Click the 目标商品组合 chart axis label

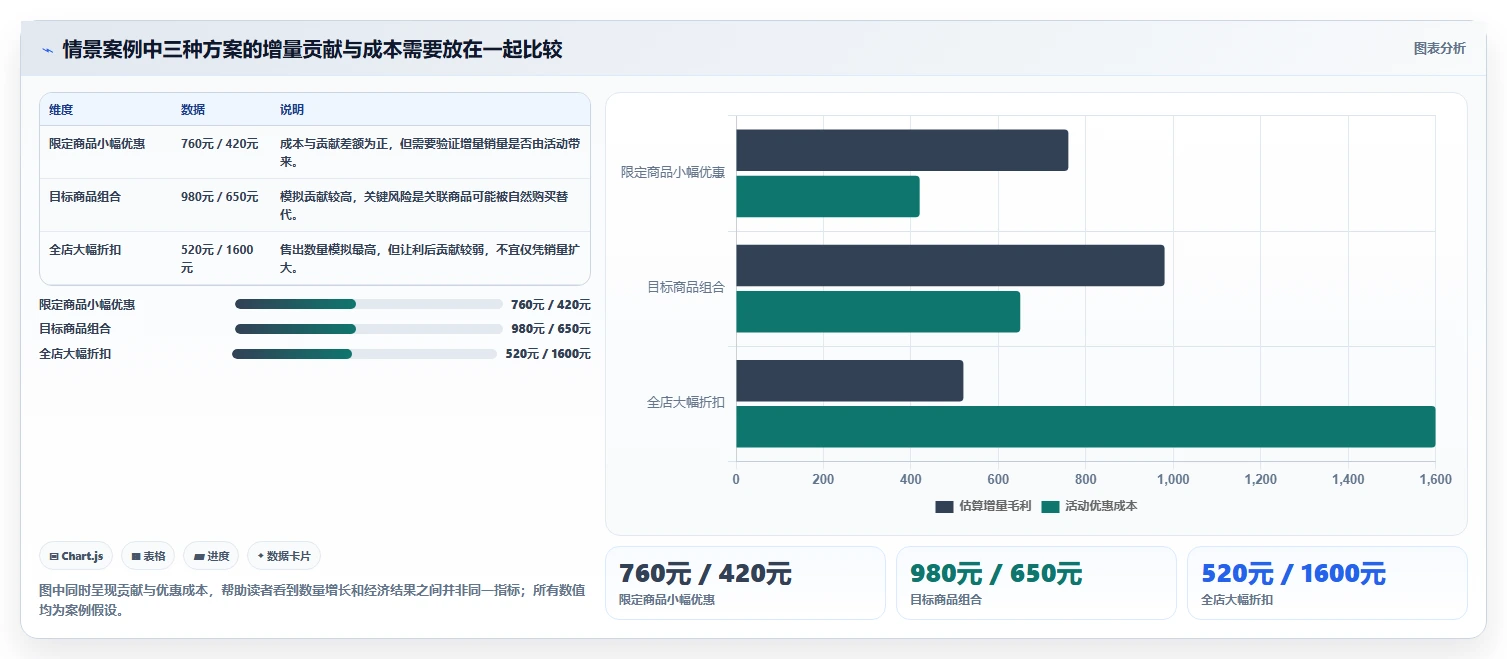tap(686, 288)
